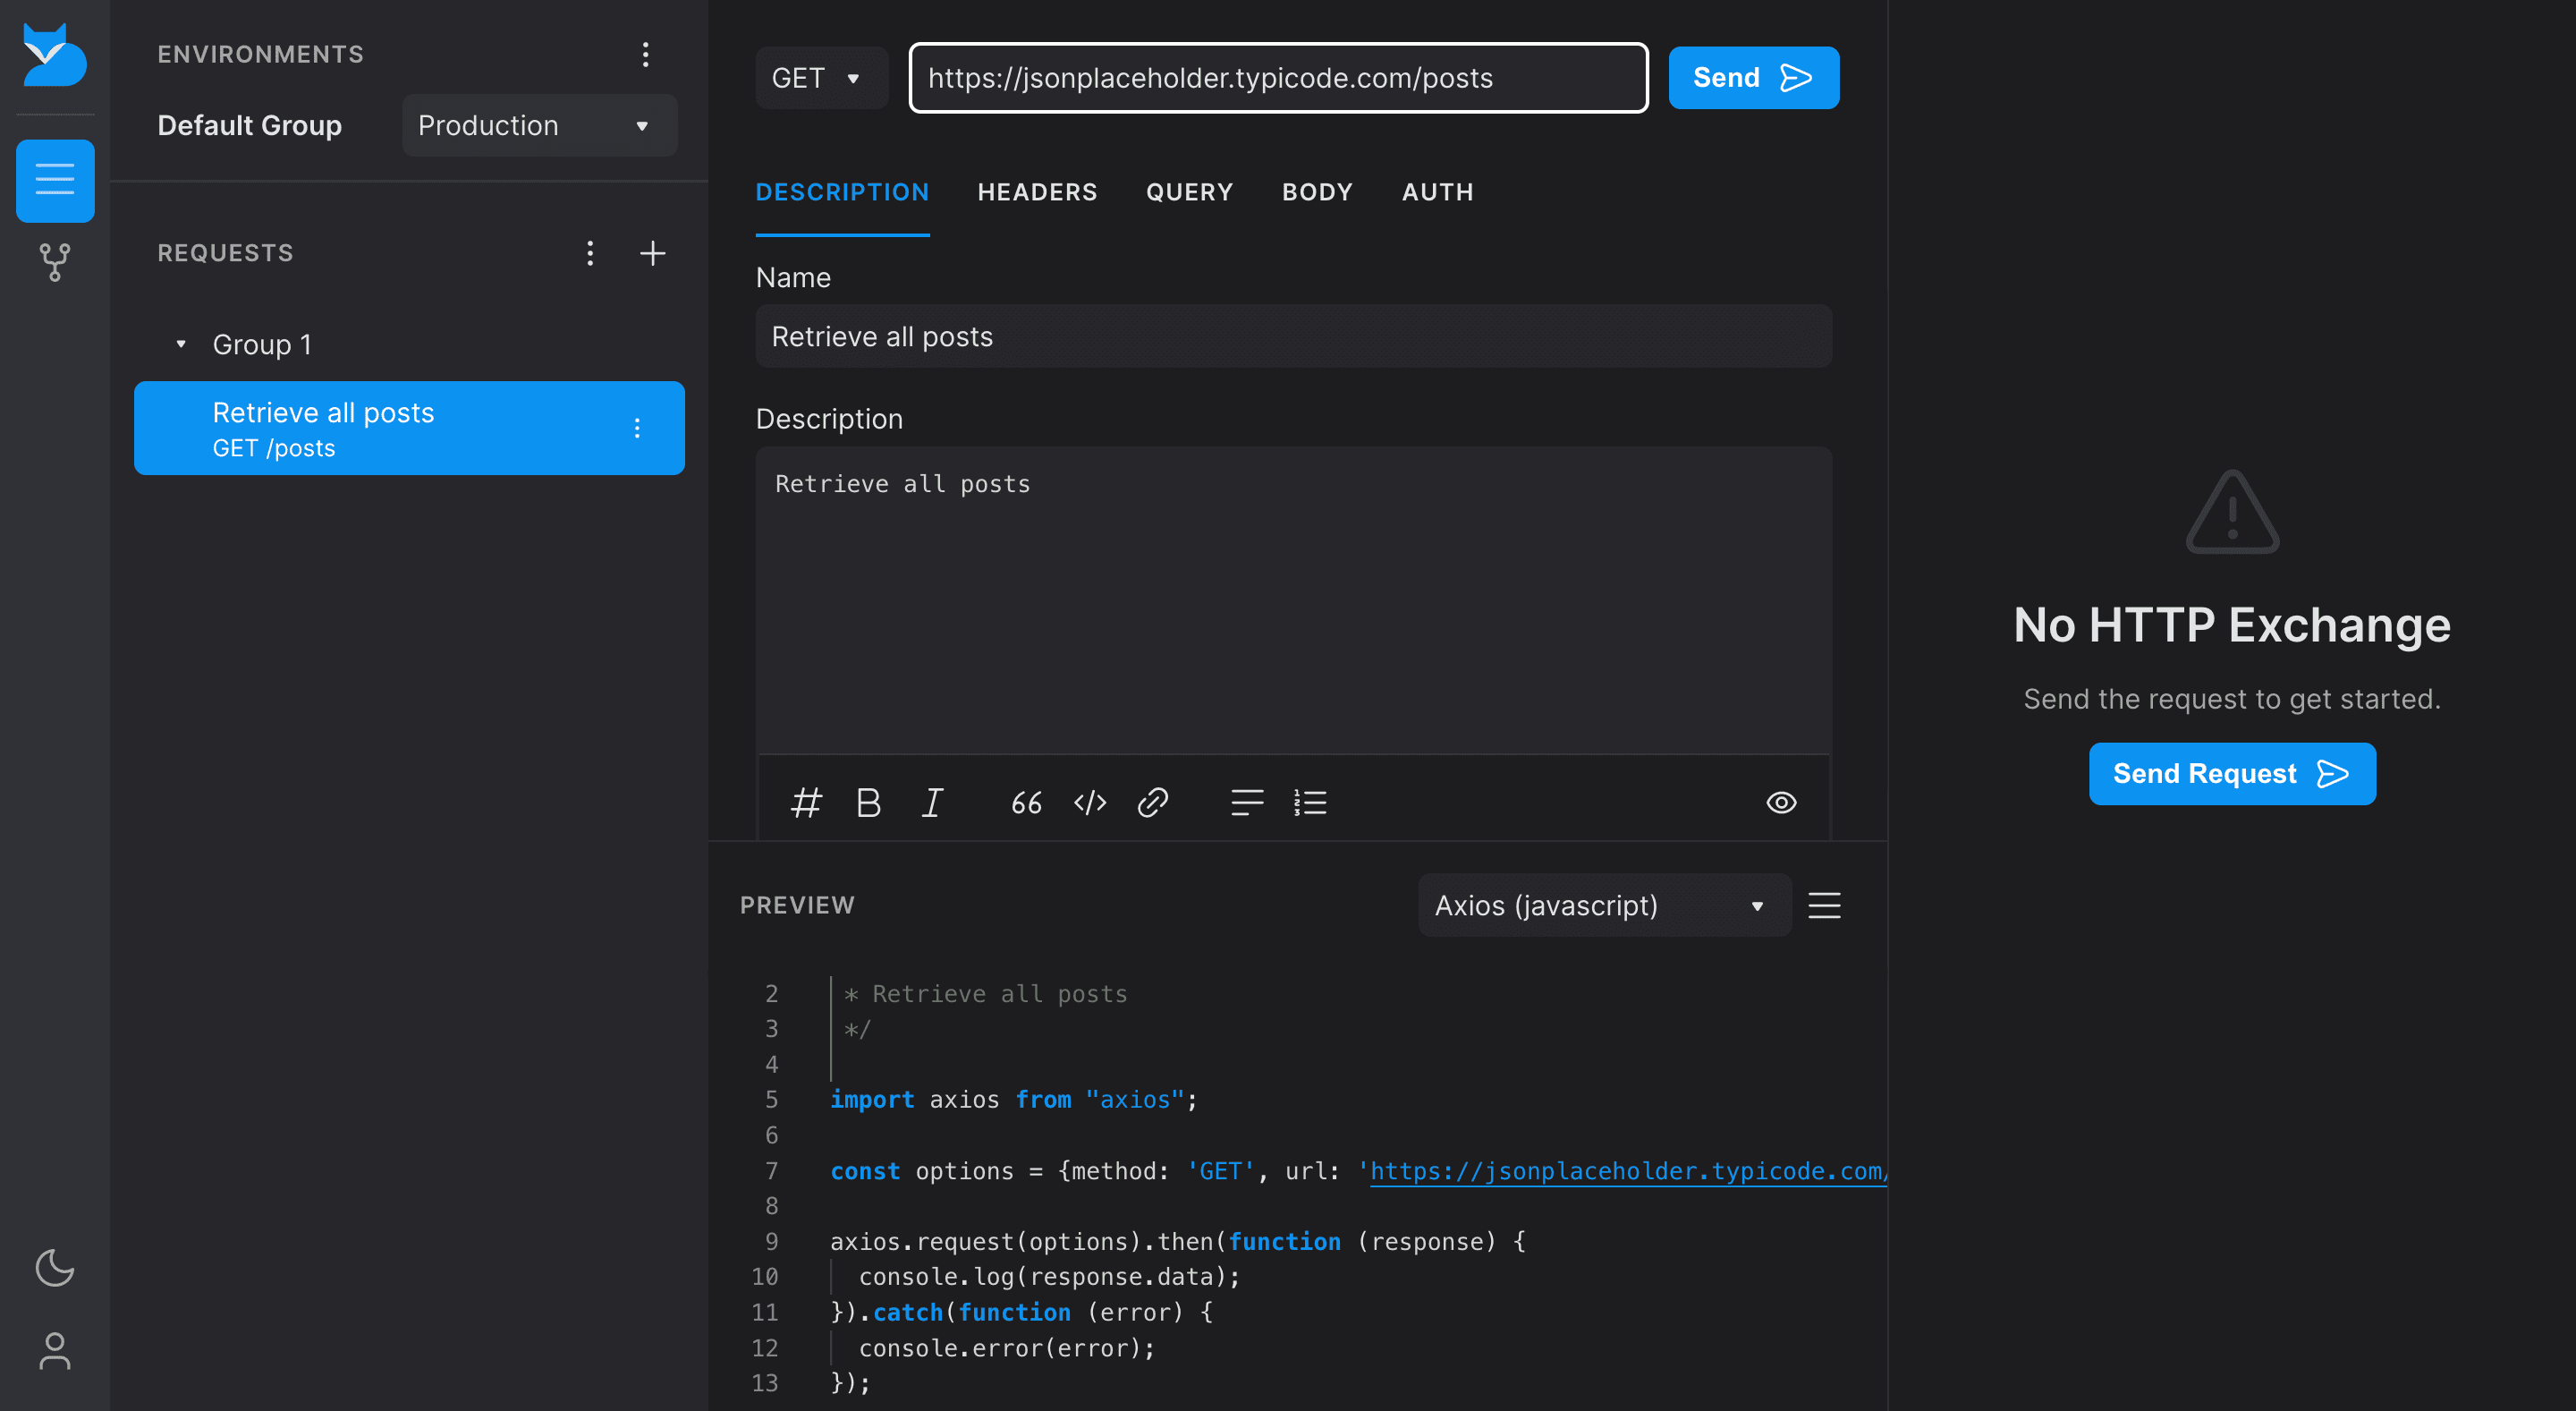Viewport: 2576px width, 1411px height.
Task: Switch to the Body tab
Action: (1317, 192)
